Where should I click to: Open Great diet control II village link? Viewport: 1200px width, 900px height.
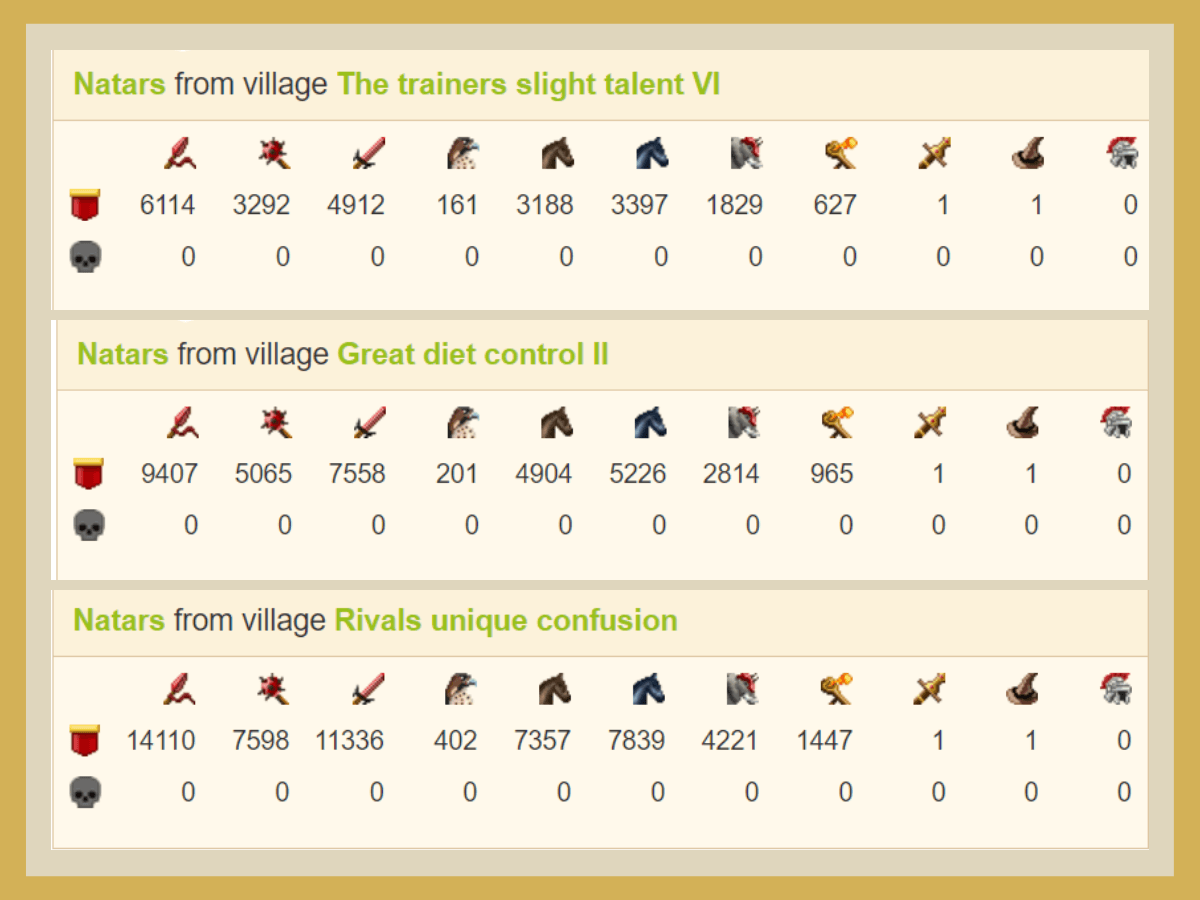point(473,354)
